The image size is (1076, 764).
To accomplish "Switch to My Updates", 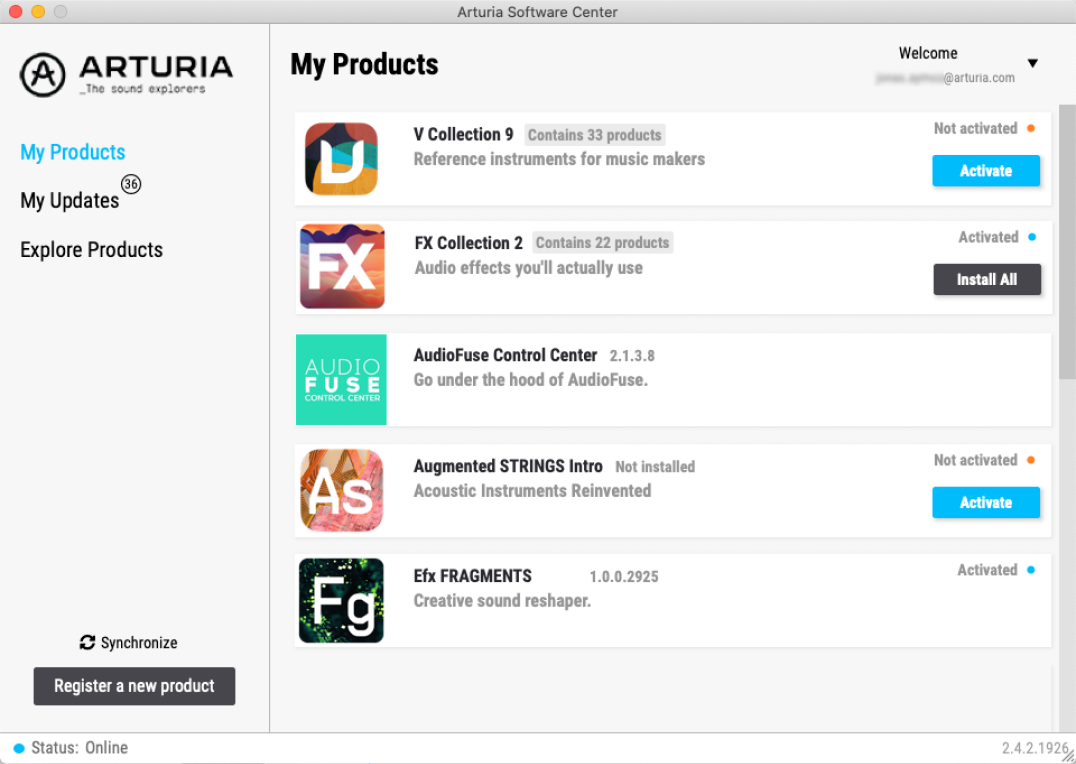I will coord(69,201).
